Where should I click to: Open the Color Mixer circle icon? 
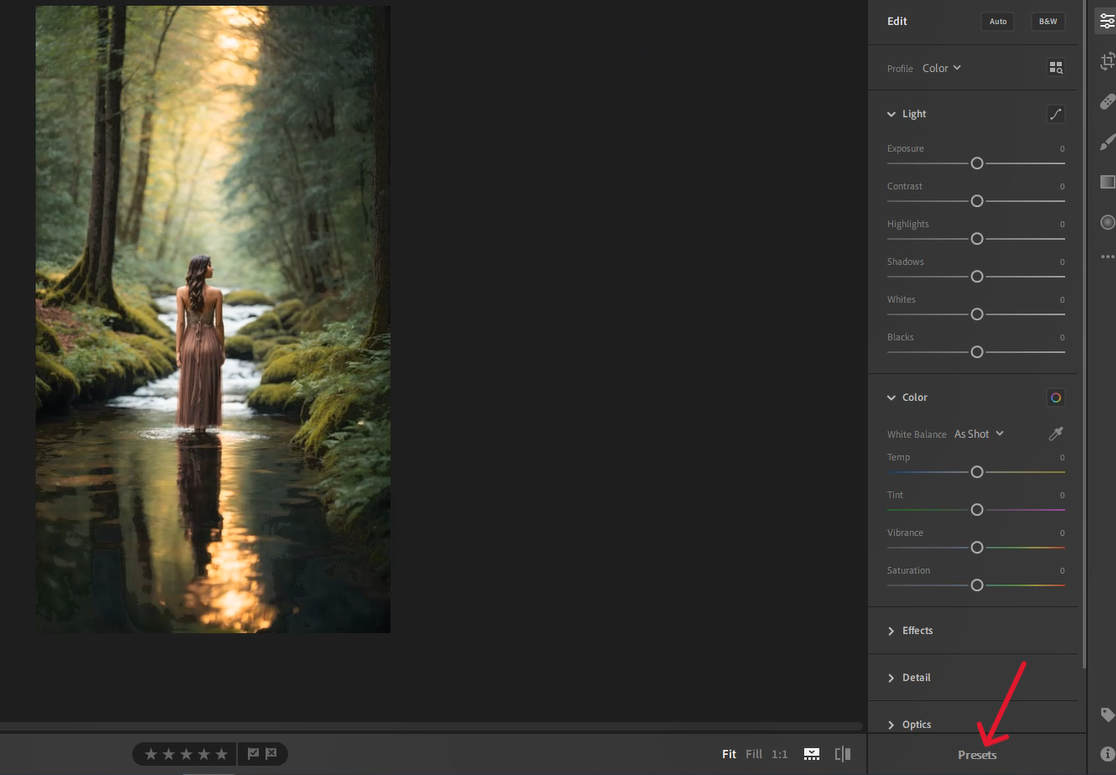1055,398
